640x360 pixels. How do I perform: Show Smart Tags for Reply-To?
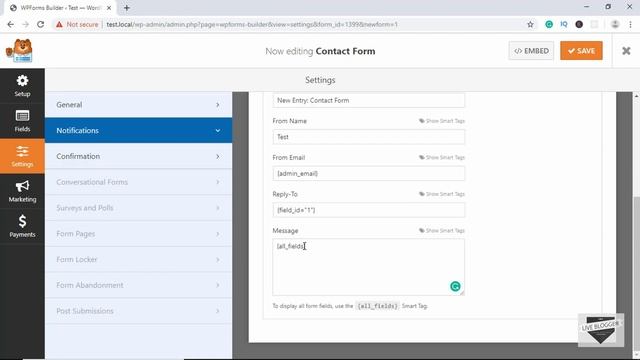click(442, 194)
